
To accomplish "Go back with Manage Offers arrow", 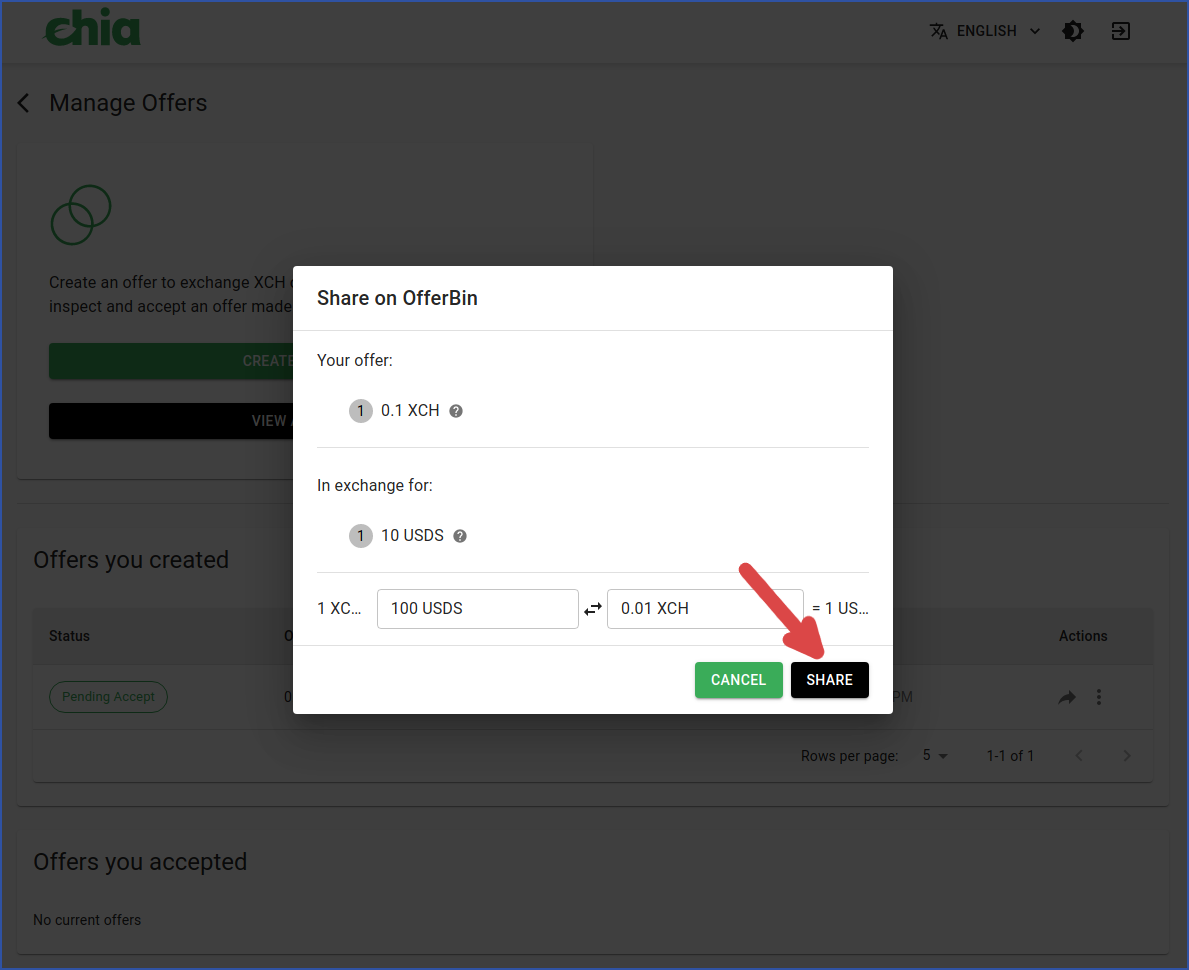I will (x=24, y=103).
